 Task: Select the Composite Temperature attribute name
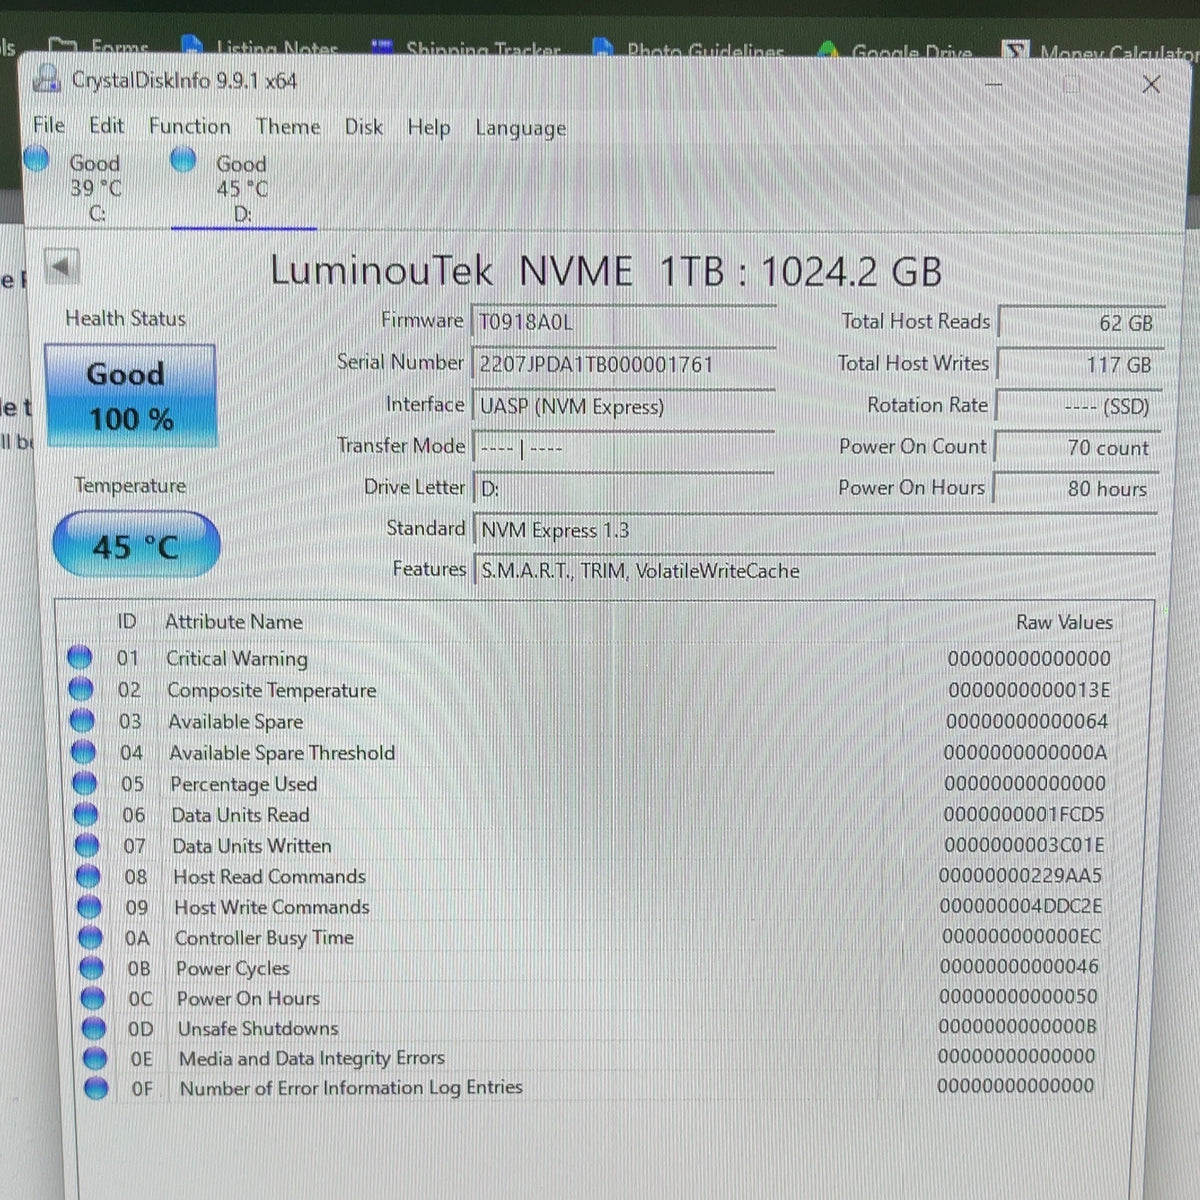point(272,690)
